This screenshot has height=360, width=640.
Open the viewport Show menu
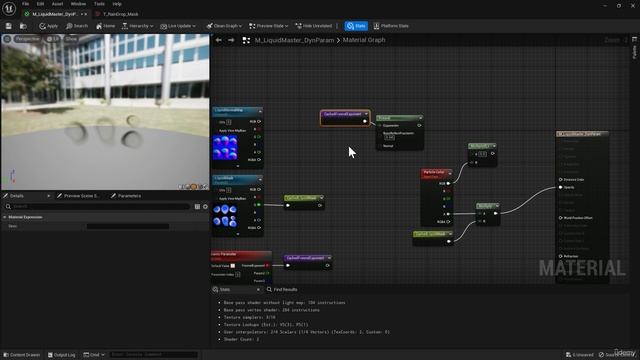(71, 39)
